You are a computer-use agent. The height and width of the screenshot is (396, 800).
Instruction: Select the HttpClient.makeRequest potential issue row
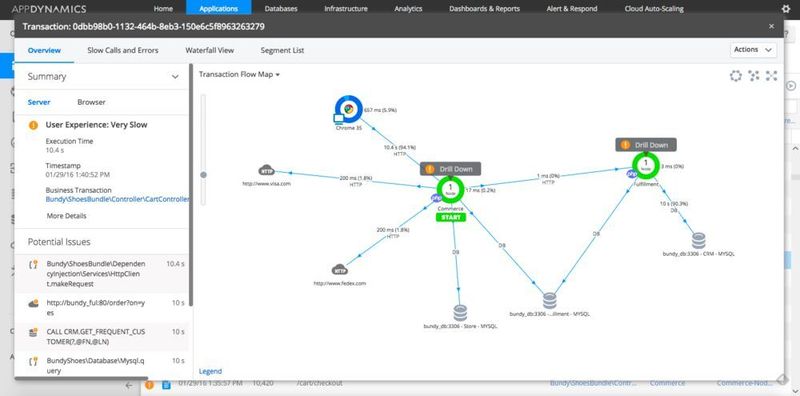tap(102, 274)
